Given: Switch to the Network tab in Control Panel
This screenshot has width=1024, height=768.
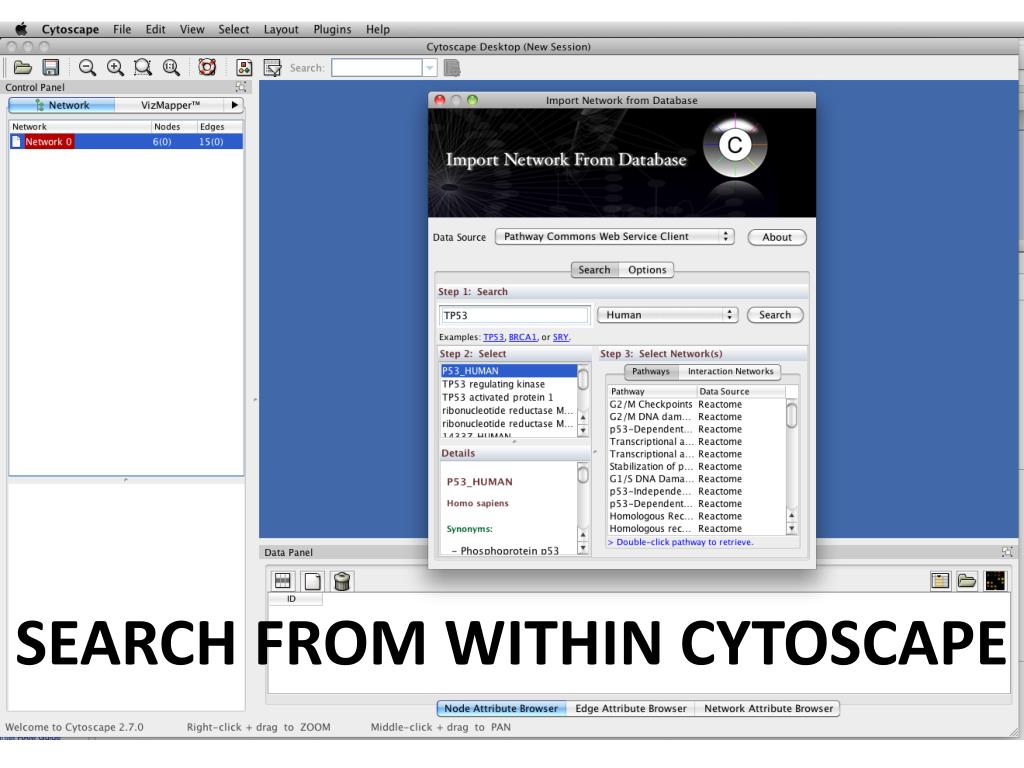Looking at the screenshot, I should coord(61,105).
